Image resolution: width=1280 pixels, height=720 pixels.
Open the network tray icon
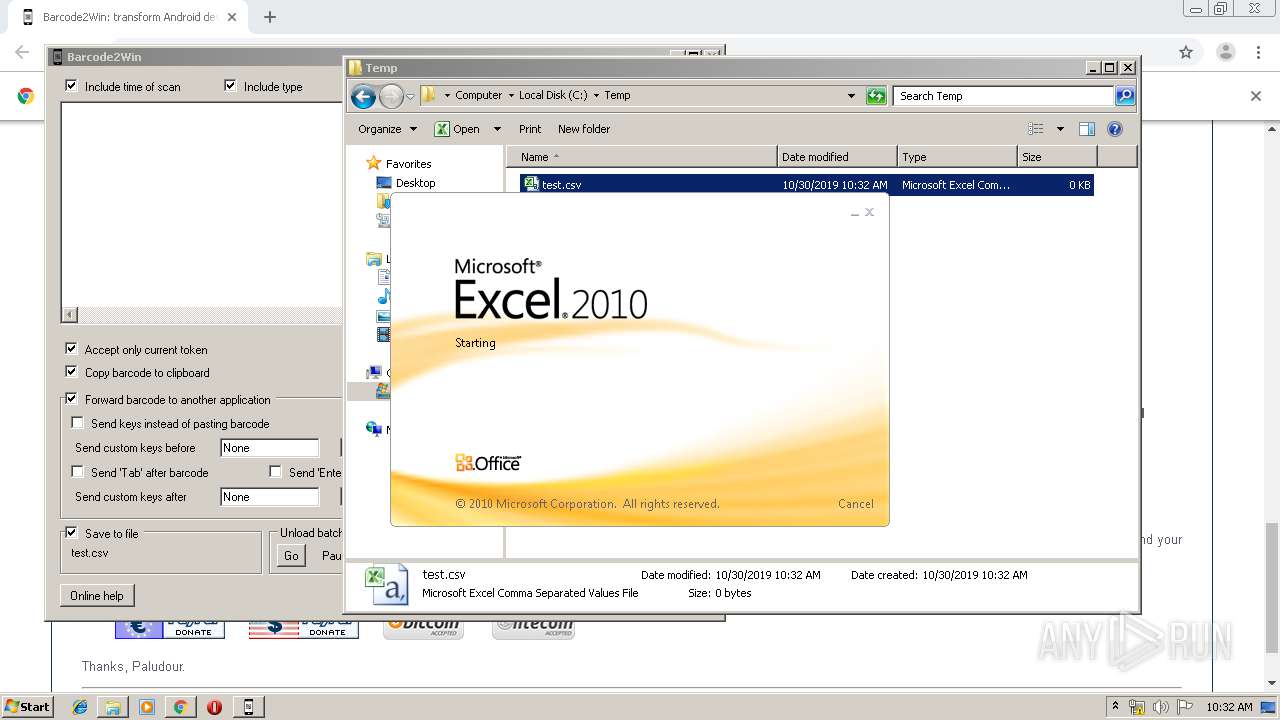[1137, 707]
